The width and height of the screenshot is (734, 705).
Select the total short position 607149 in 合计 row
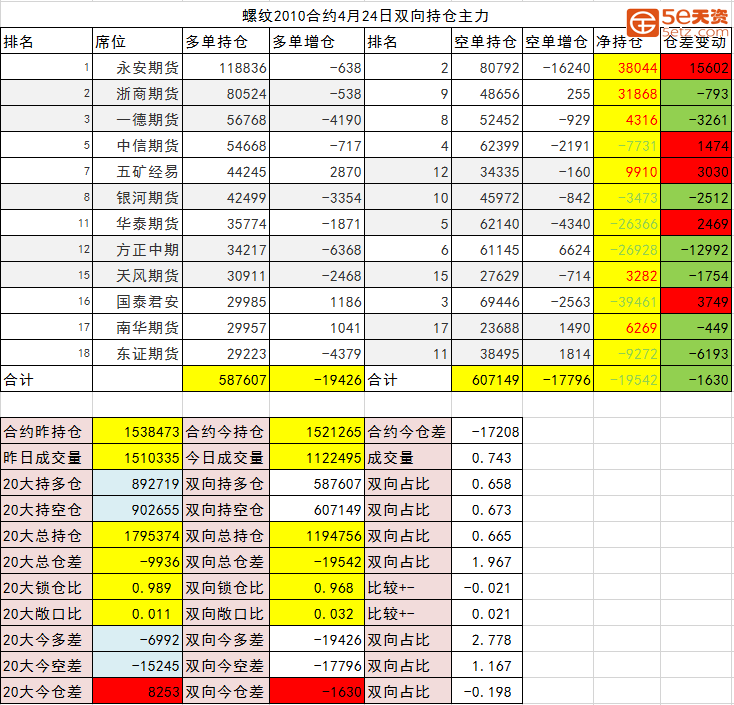click(x=487, y=380)
